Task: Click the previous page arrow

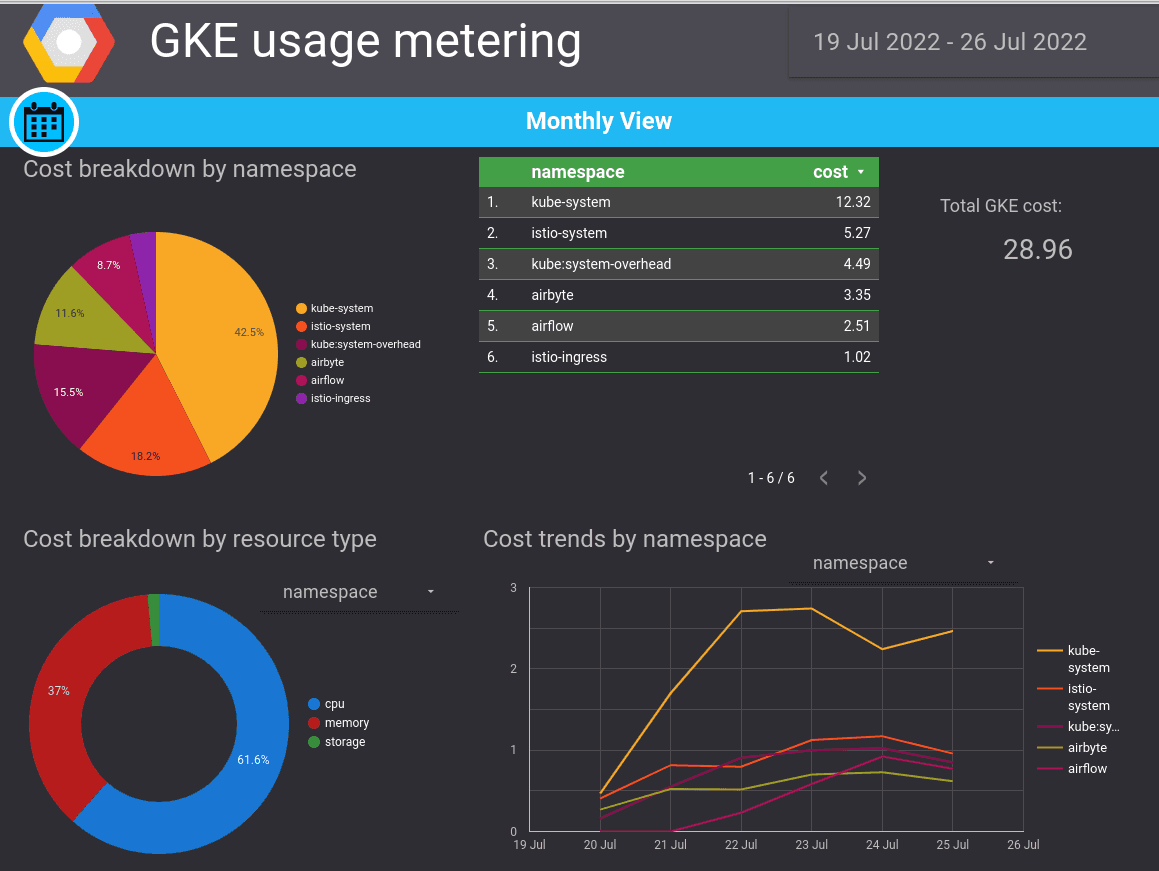Action: click(823, 478)
